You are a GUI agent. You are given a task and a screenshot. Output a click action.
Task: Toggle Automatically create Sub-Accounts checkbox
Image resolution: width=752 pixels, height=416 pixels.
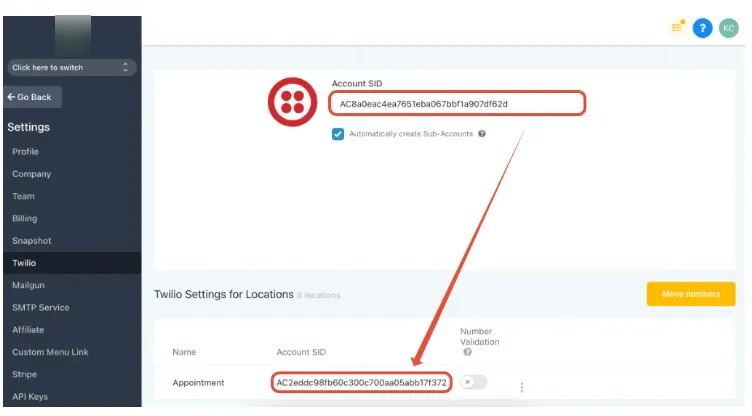(x=338, y=134)
